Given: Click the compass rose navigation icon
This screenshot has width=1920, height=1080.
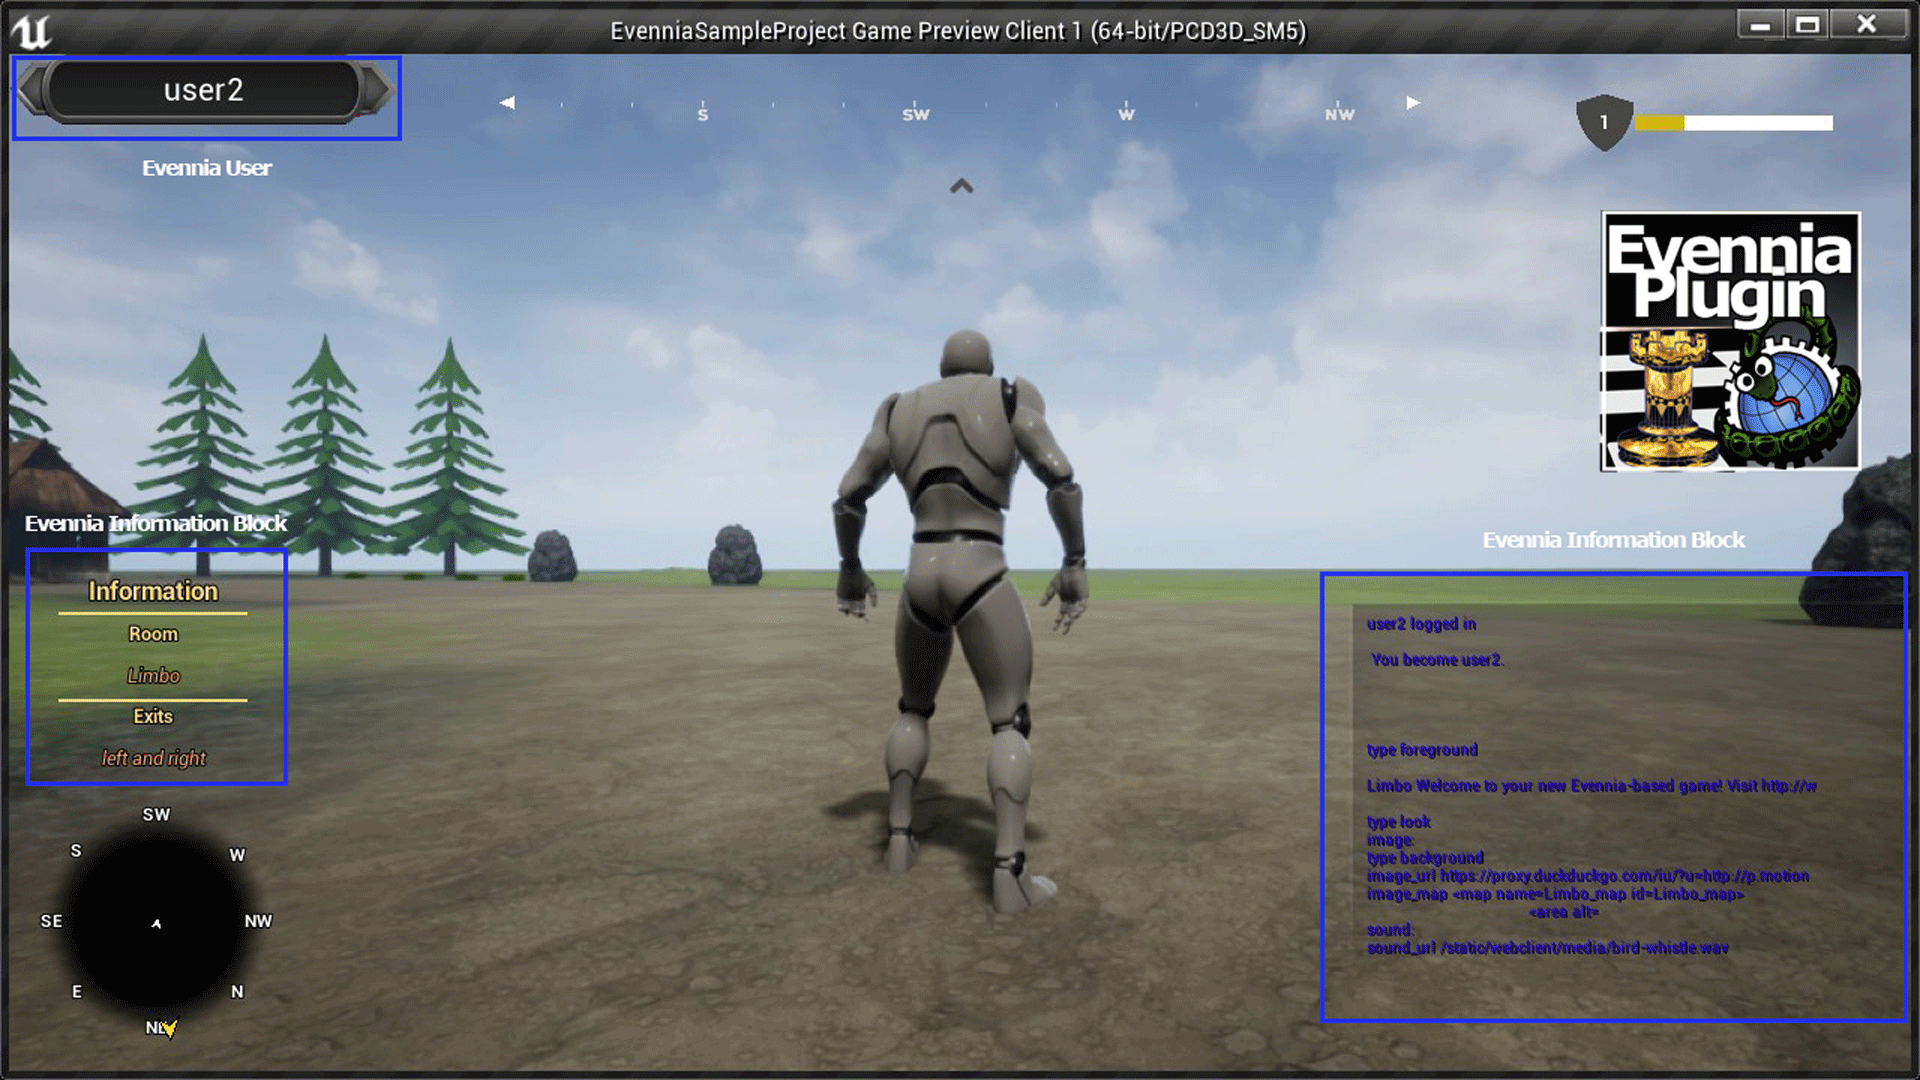Looking at the screenshot, I should (156, 920).
